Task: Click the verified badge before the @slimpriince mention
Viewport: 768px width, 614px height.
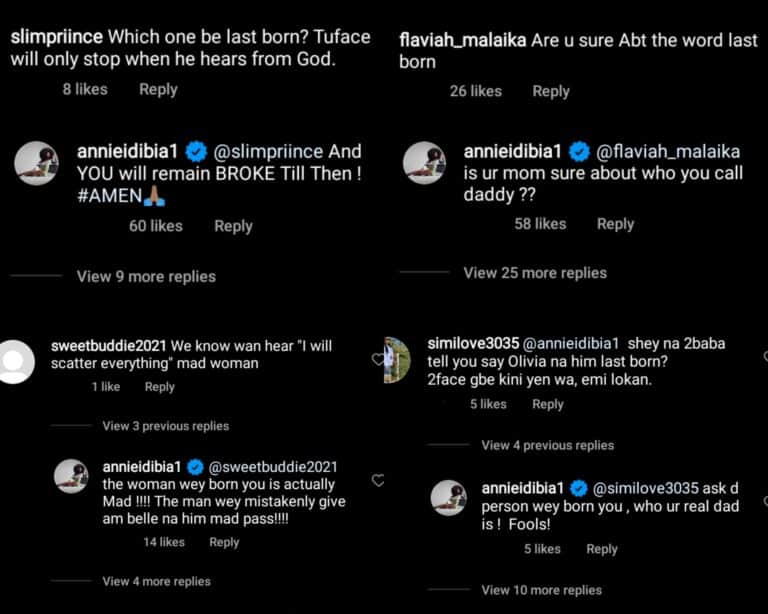Action: pos(197,152)
